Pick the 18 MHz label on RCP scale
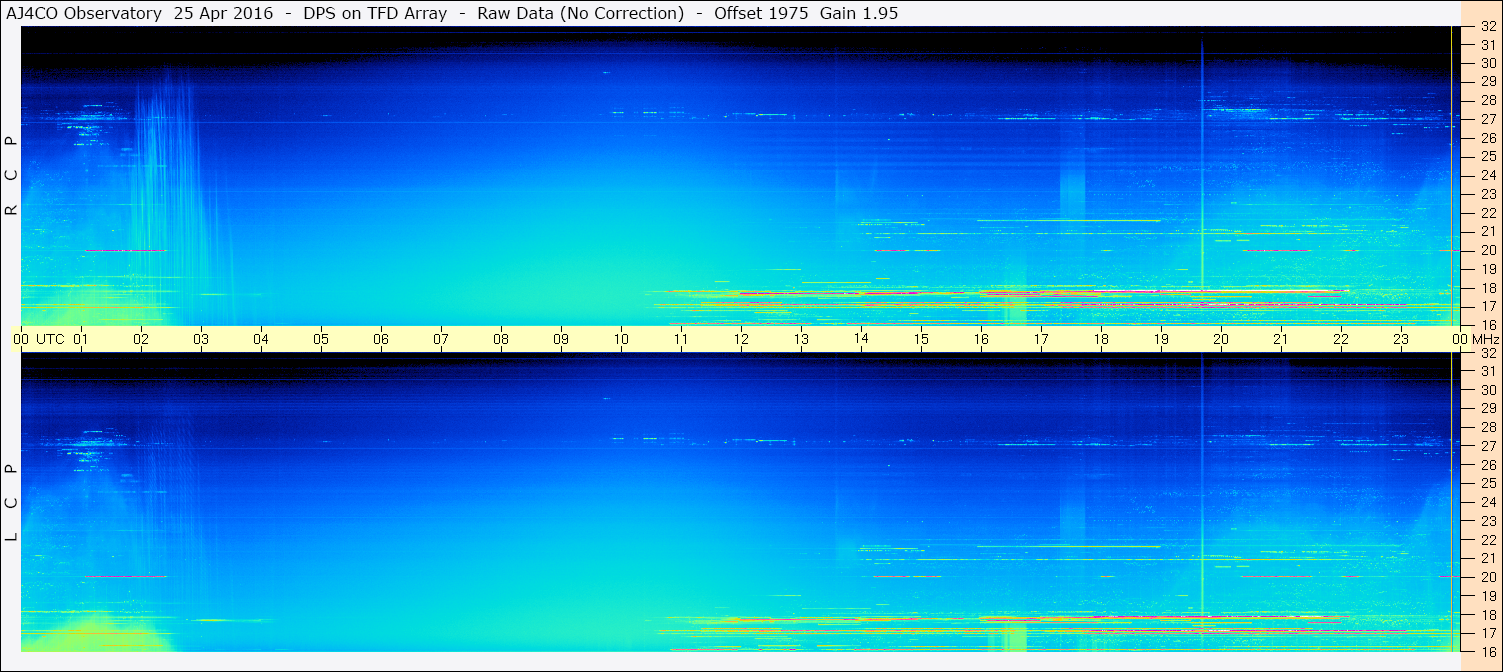 click(1487, 288)
